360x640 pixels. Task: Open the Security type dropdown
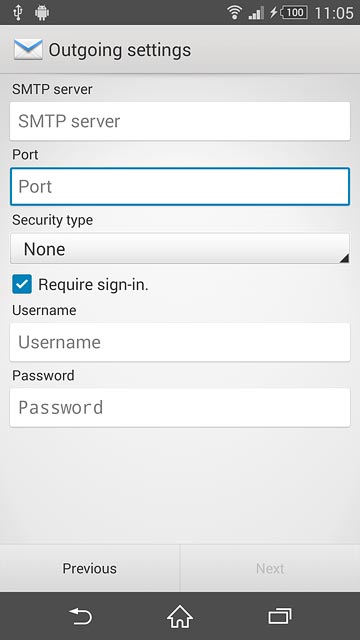[180, 249]
